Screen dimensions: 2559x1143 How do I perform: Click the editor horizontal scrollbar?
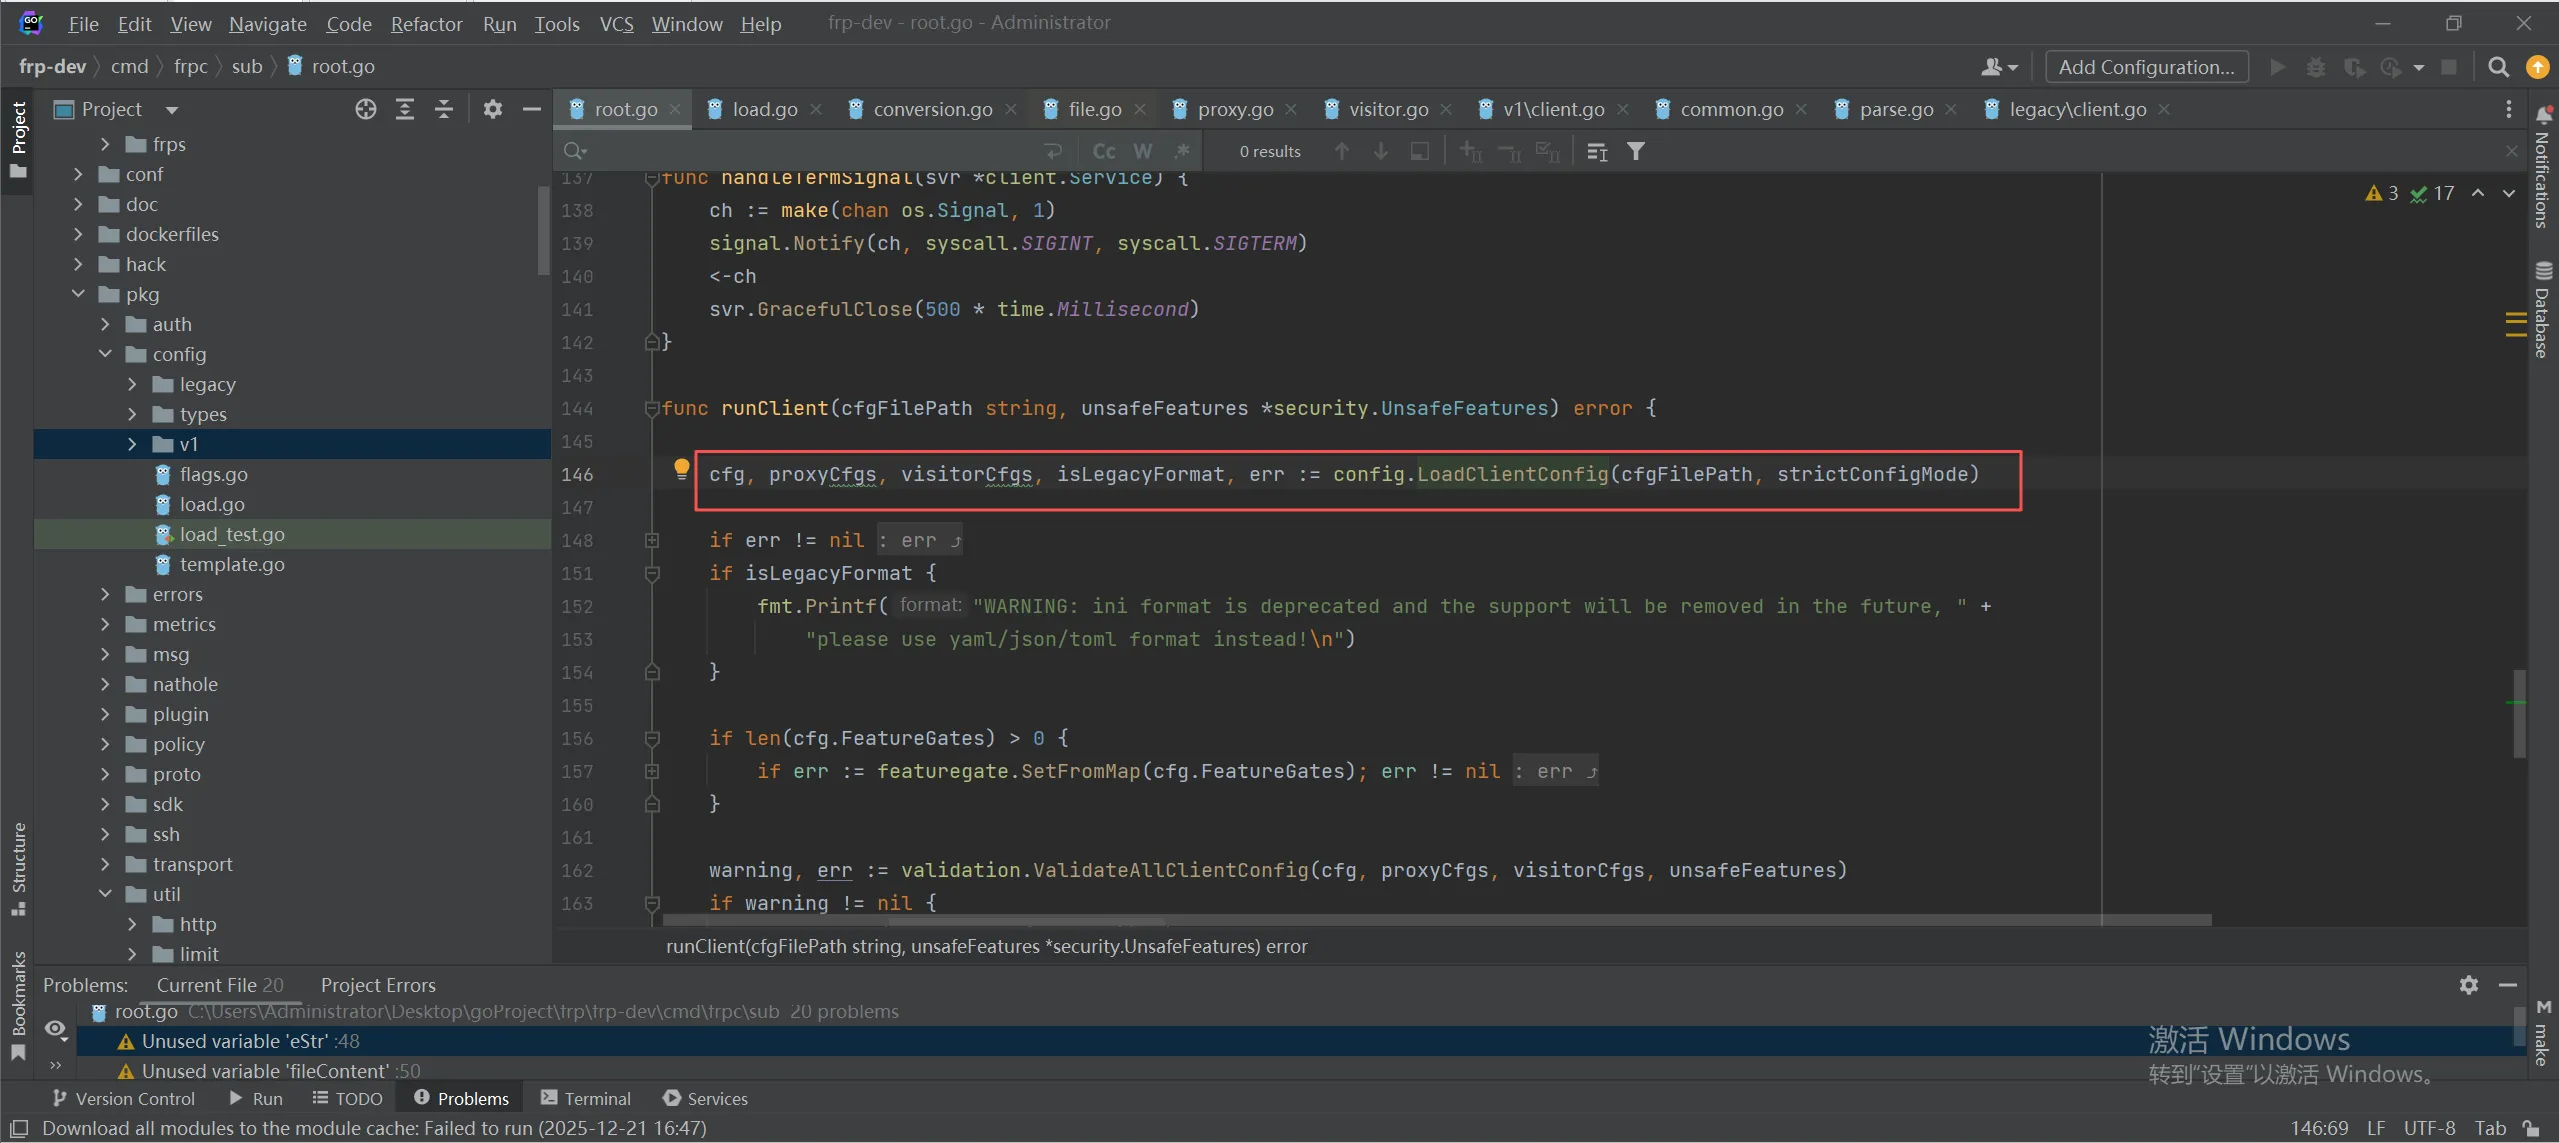click(x=1400, y=919)
